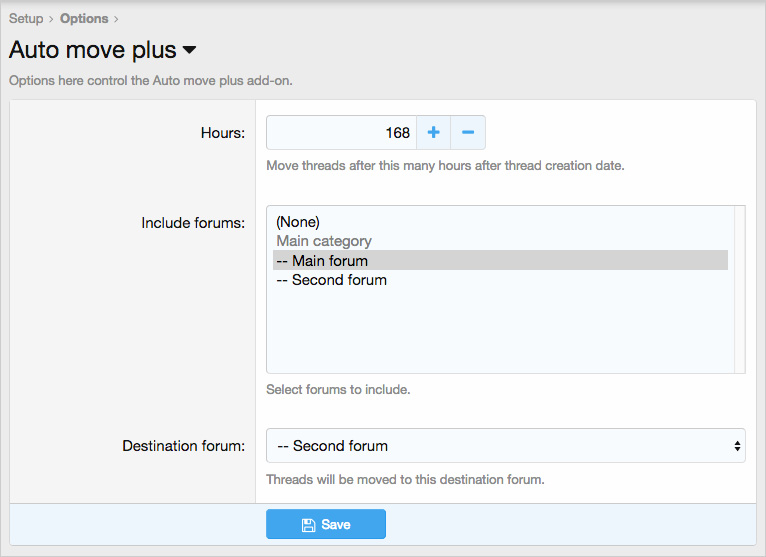The image size is (766, 557).
Task: Focus the Hours number field
Action: pos(340,132)
